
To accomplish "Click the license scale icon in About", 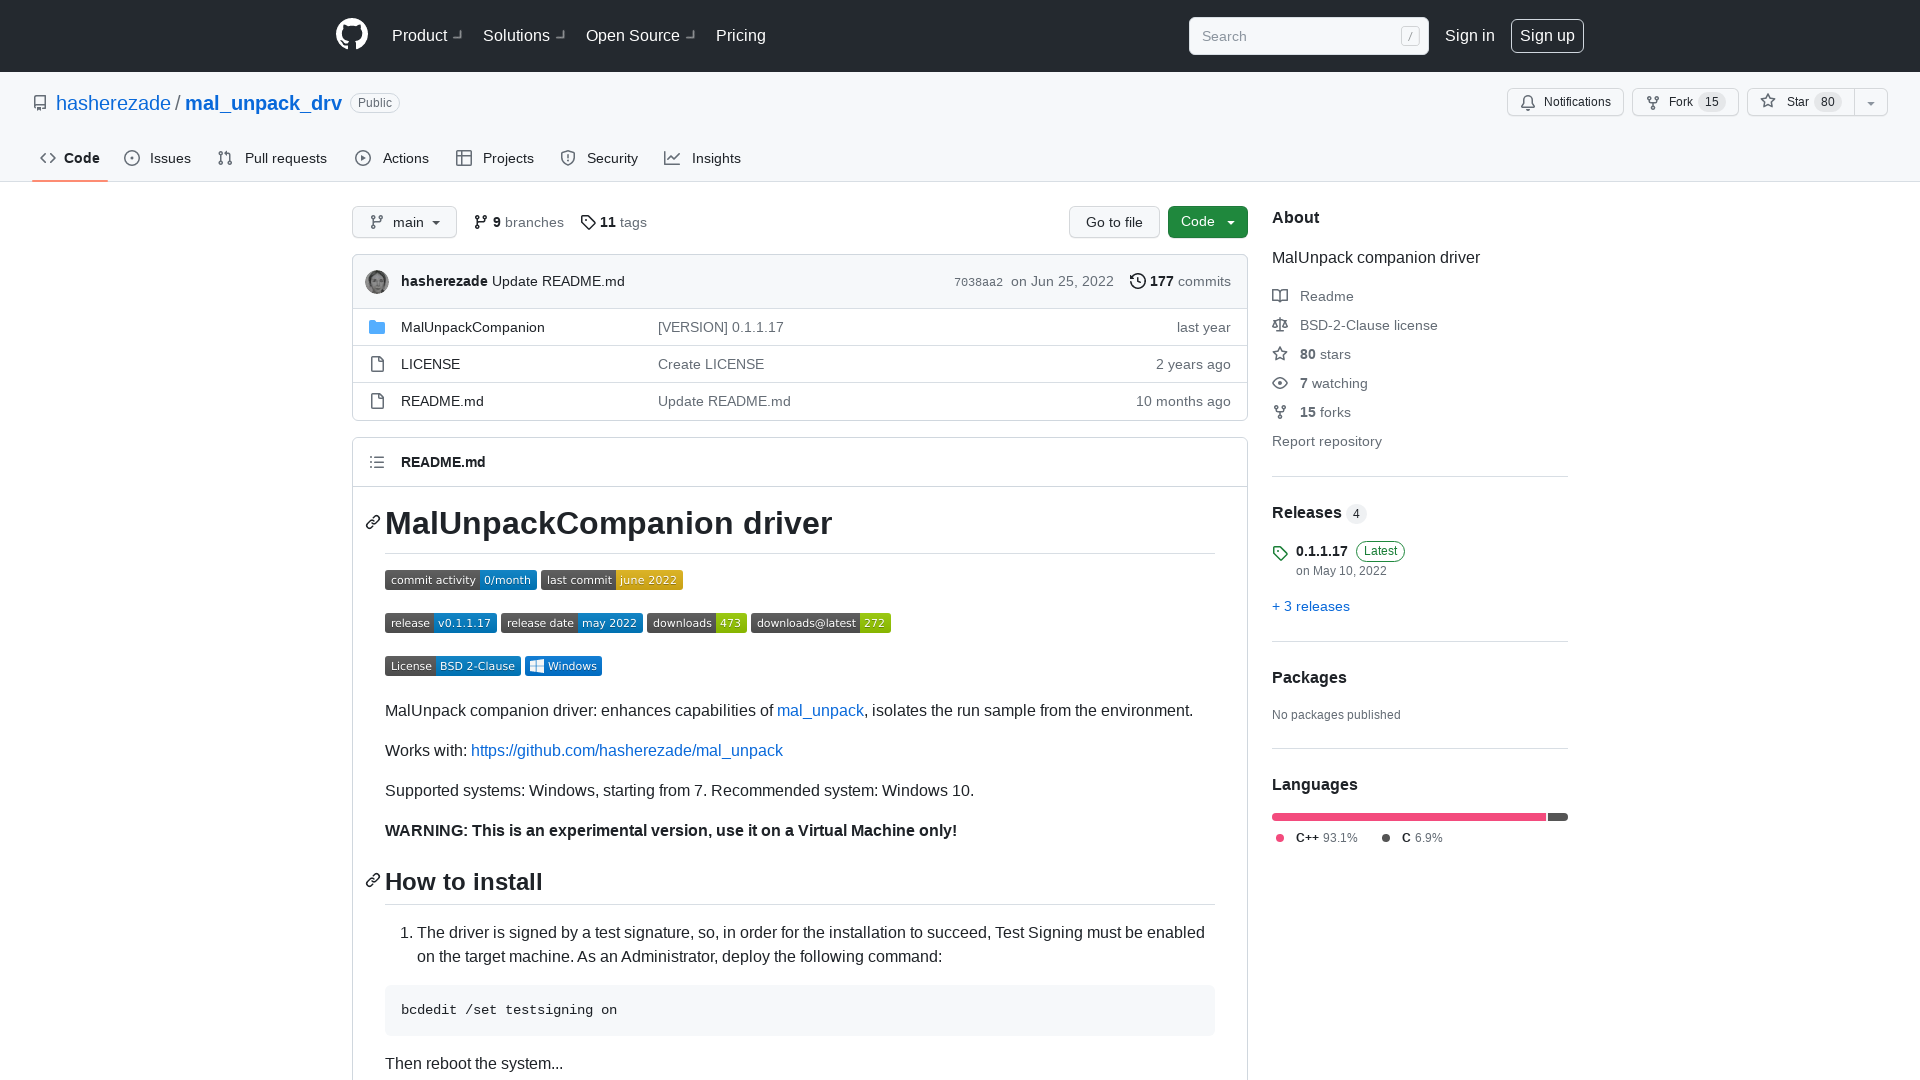I will pos(1280,325).
